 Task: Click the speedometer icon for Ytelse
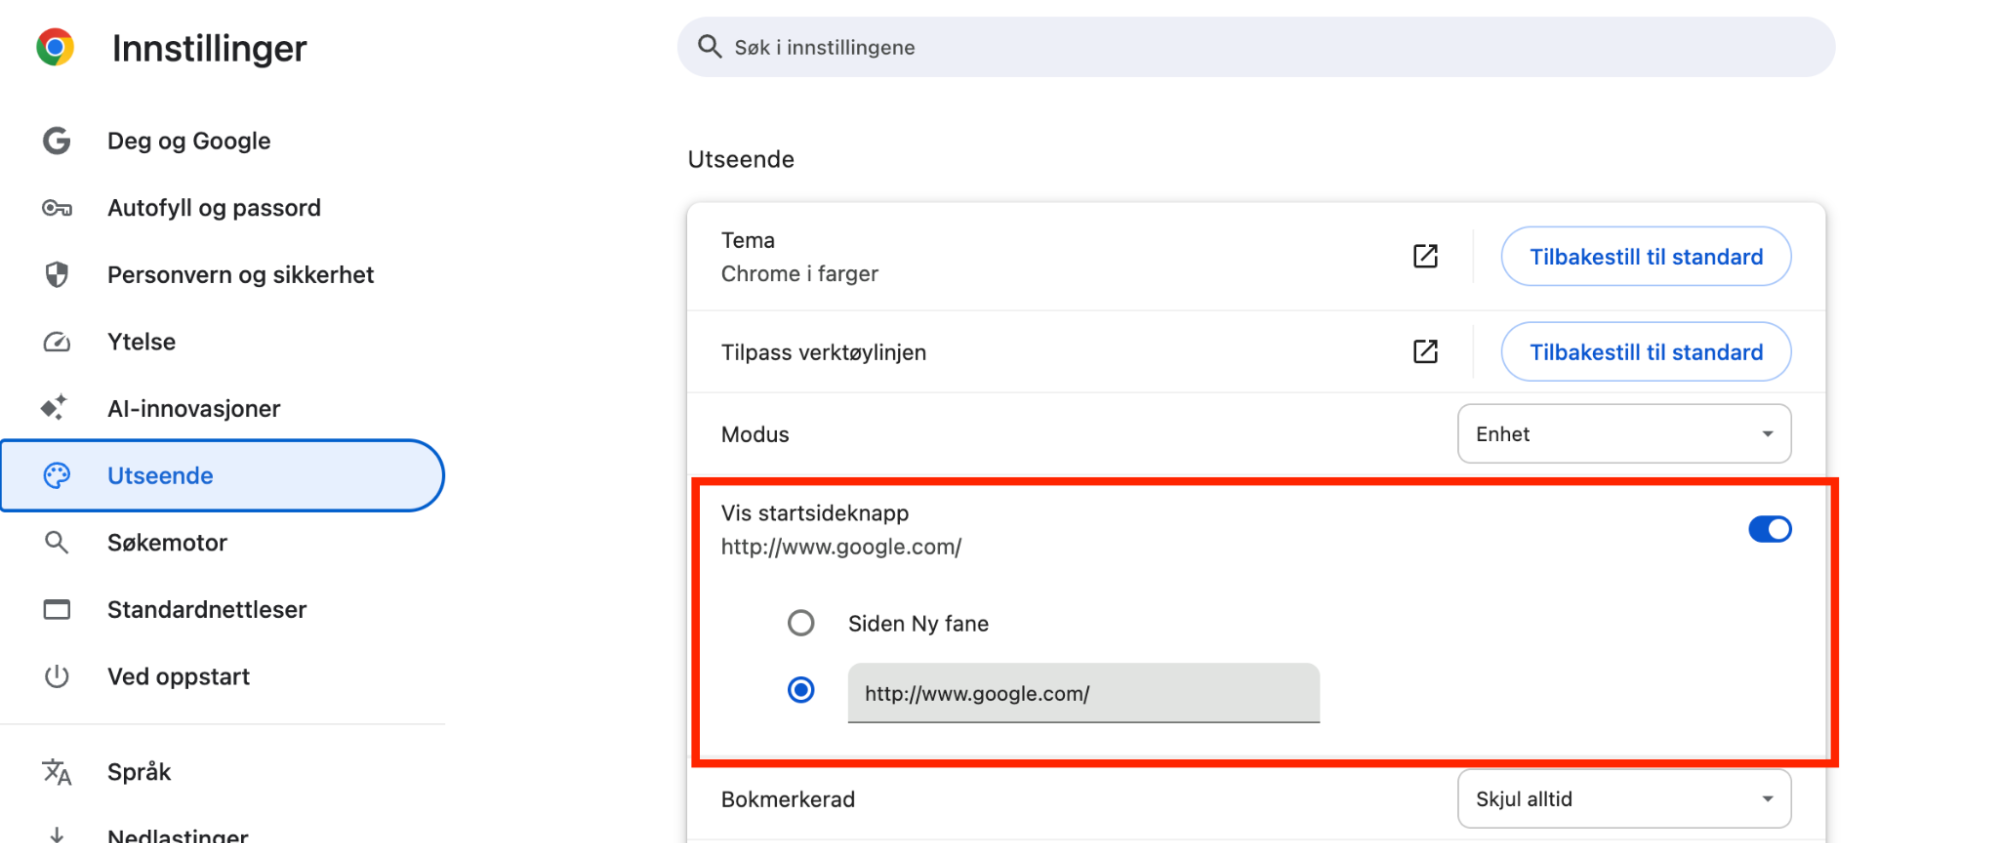(57, 342)
